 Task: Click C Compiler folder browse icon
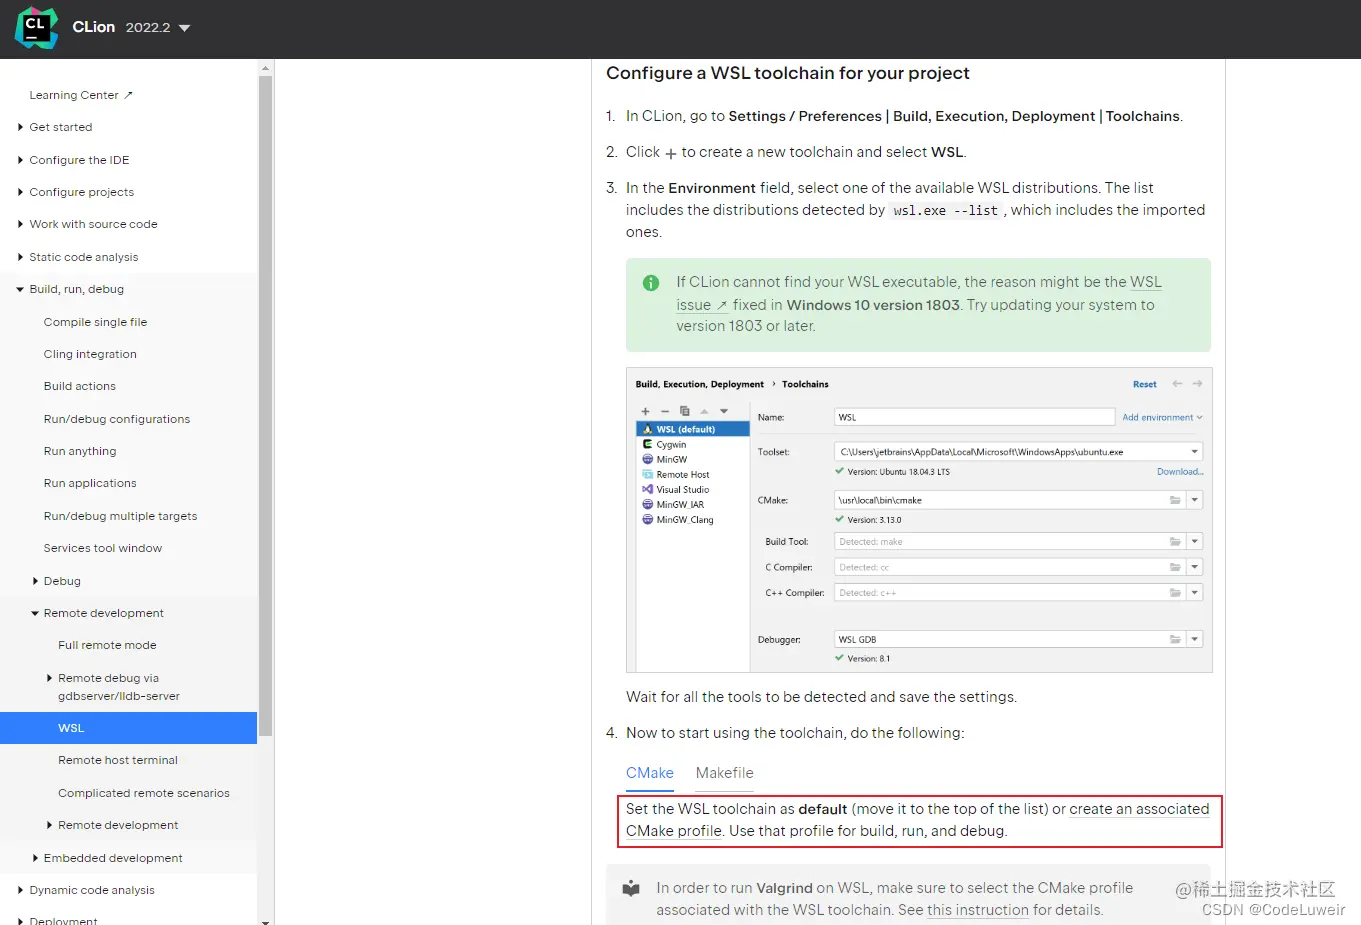click(x=1175, y=567)
